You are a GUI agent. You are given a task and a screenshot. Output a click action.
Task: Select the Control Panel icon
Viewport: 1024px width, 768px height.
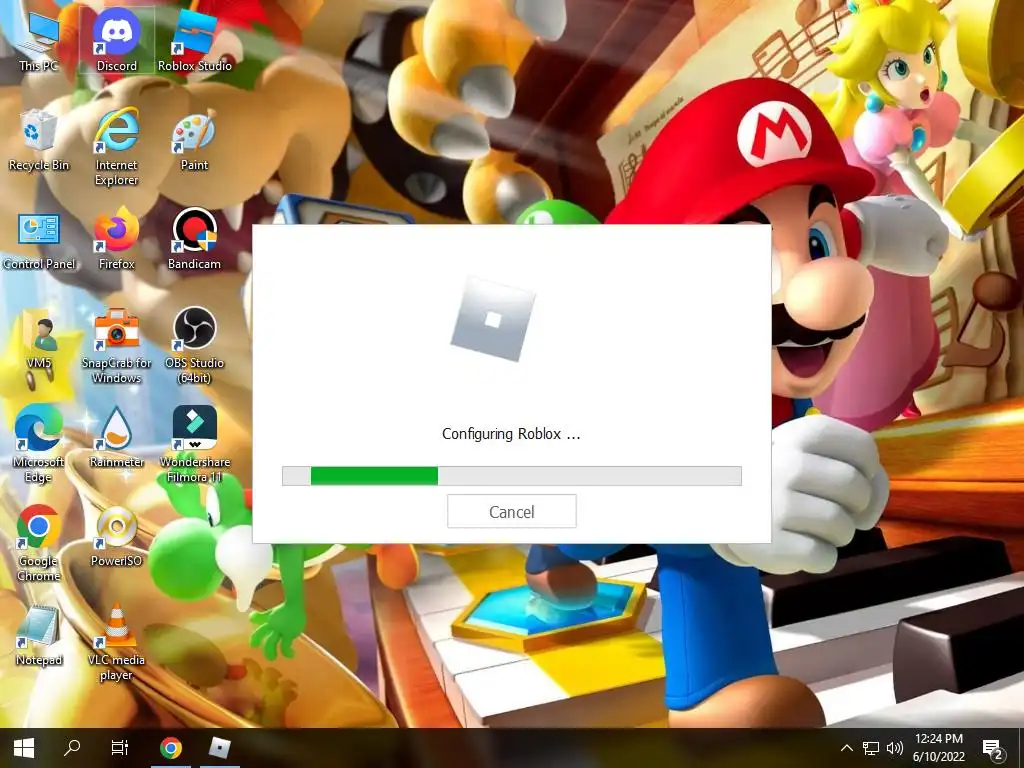(39, 240)
